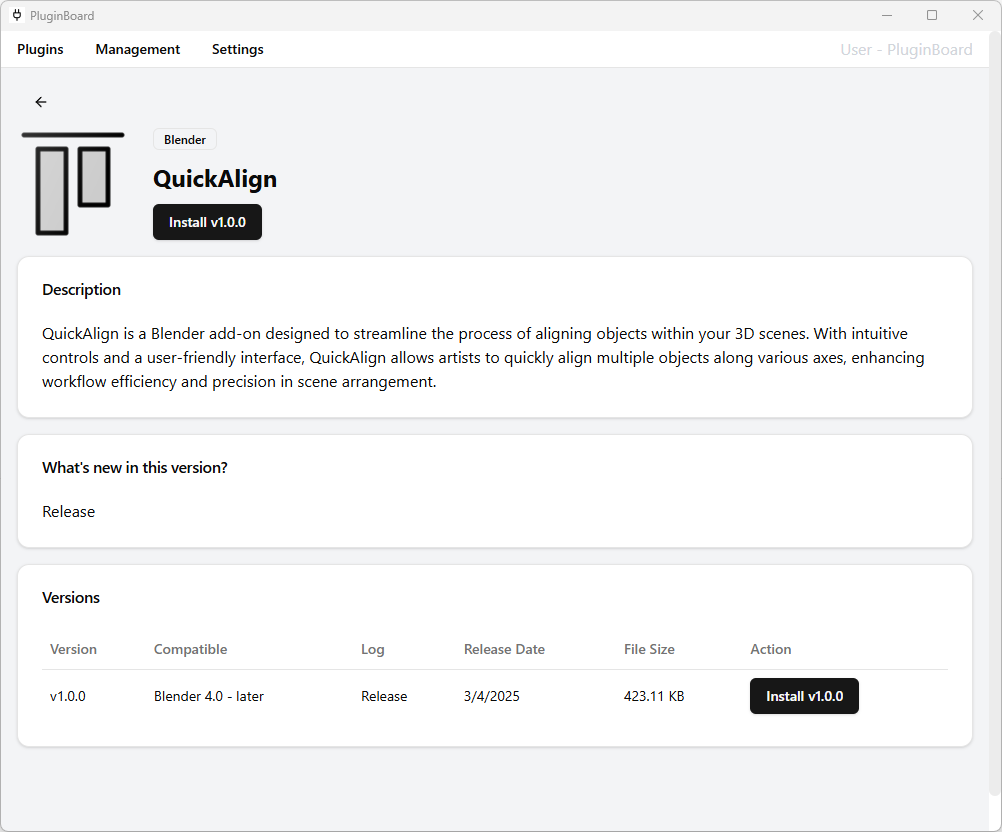
Task: Click the Version column header
Action: click(73, 649)
